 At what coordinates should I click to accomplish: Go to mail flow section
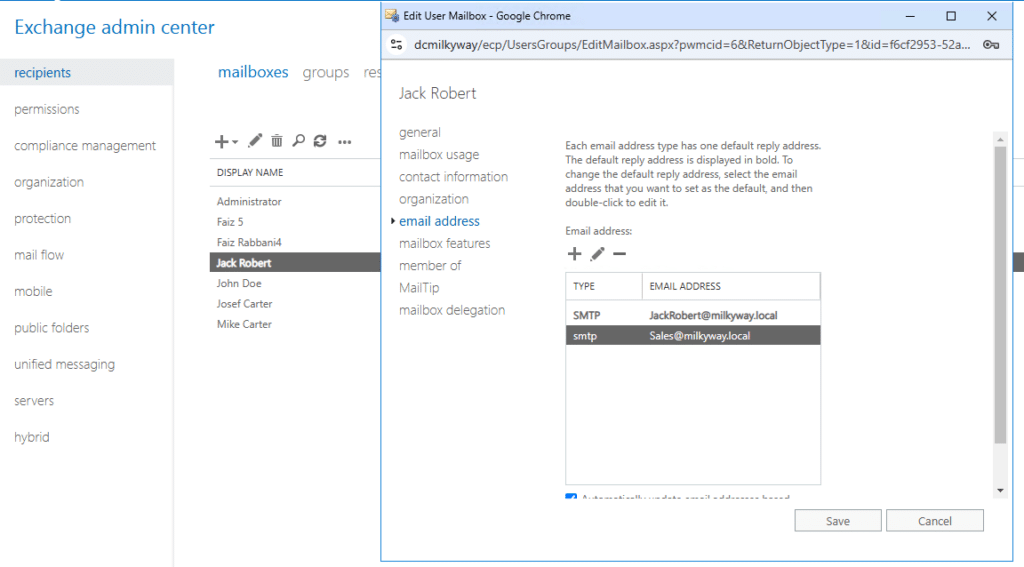pos(39,255)
